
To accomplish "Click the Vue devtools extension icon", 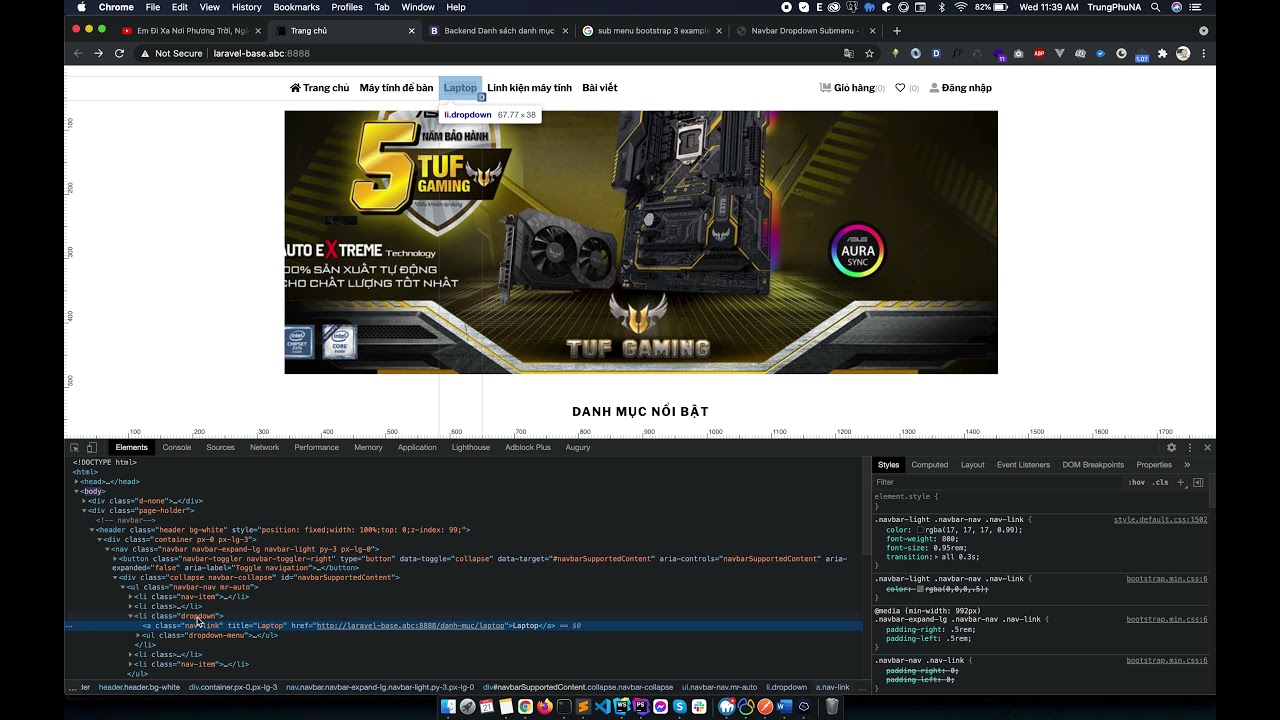I will (x=1062, y=53).
